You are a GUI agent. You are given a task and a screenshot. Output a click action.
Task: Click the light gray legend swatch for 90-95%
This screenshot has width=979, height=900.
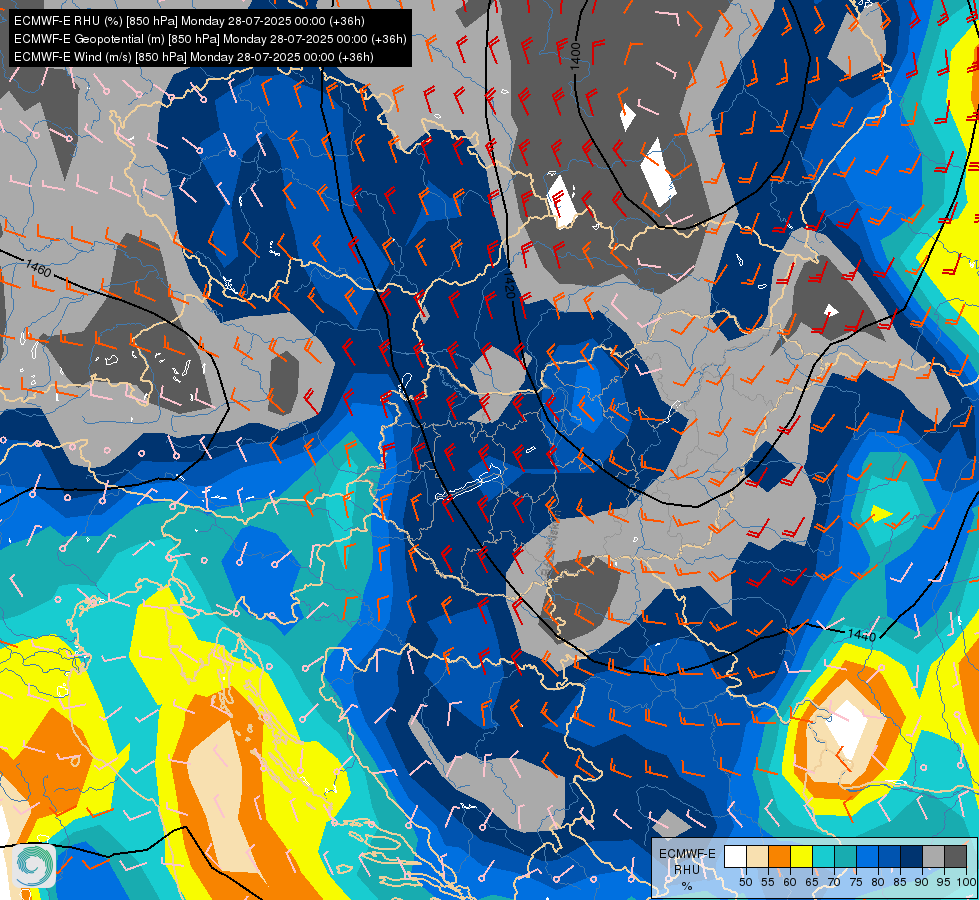pos(933,856)
